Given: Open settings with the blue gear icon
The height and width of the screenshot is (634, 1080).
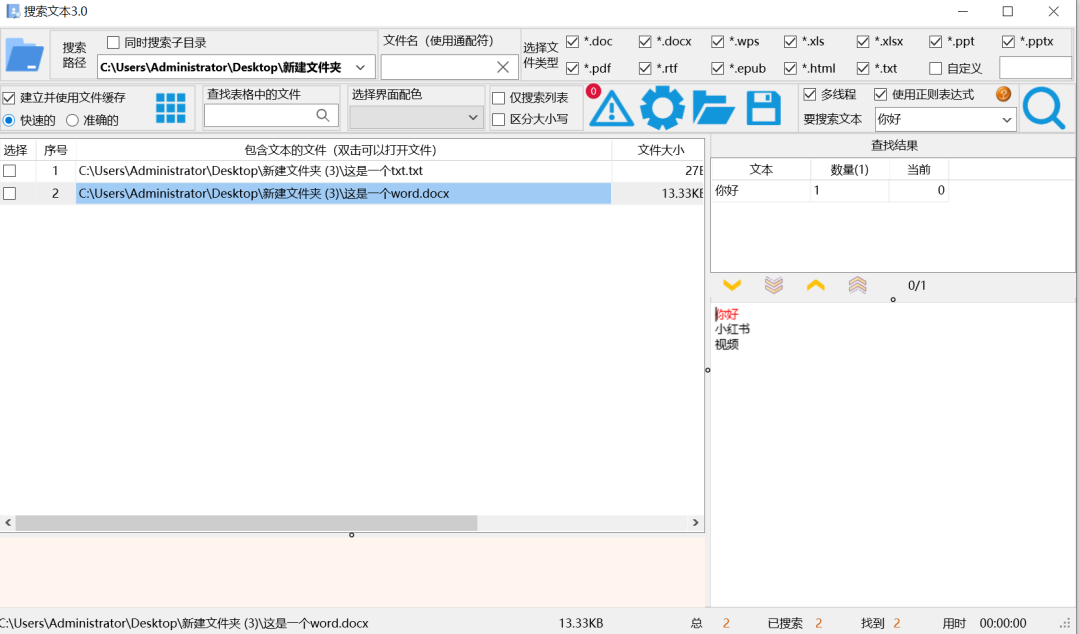Looking at the screenshot, I should (662, 109).
